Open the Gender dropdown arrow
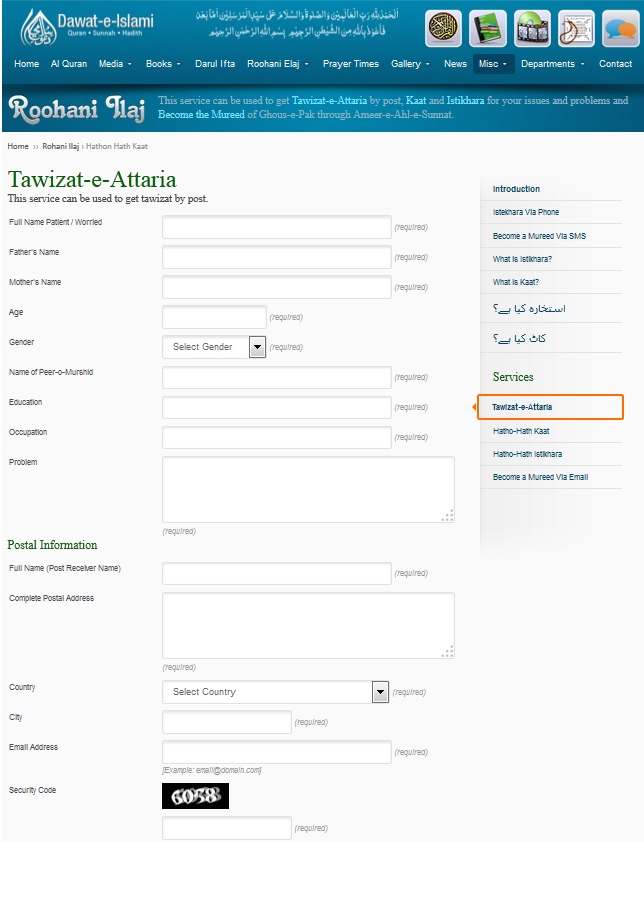Image resolution: width=644 pixels, height=906 pixels. coord(258,347)
